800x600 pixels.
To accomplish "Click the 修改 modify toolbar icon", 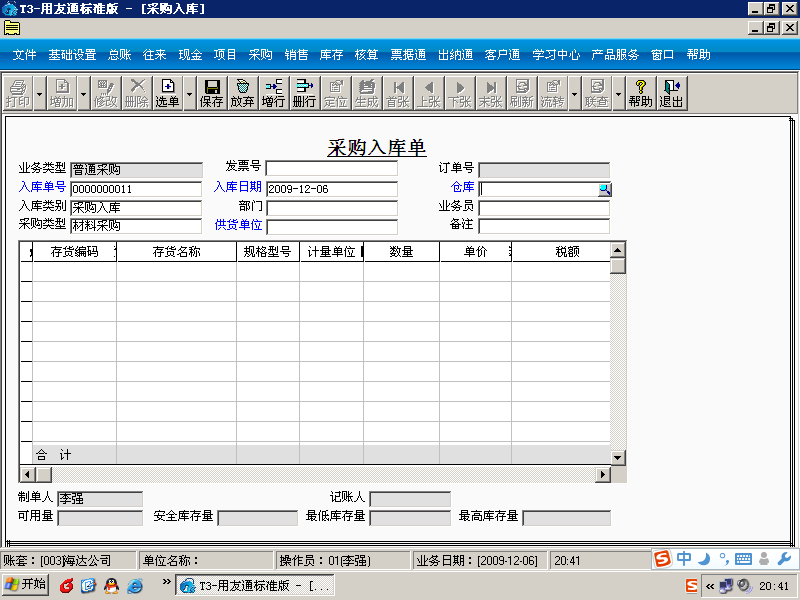I will [106, 93].
